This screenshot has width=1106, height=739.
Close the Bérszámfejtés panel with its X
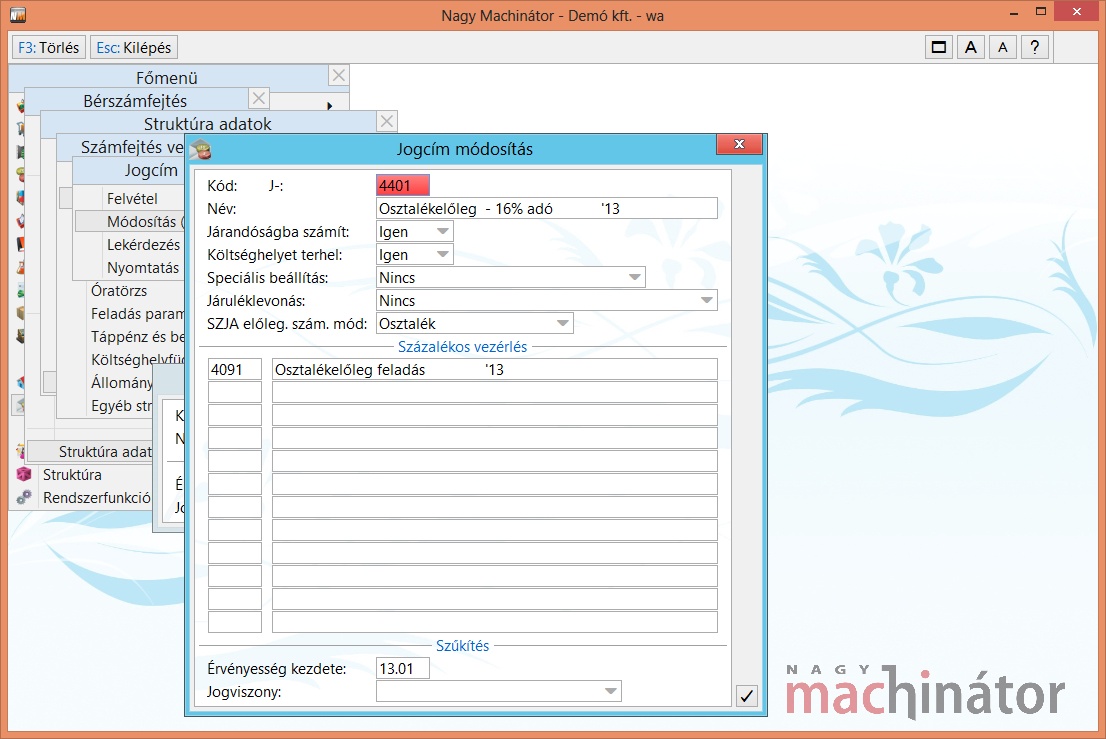259,98
